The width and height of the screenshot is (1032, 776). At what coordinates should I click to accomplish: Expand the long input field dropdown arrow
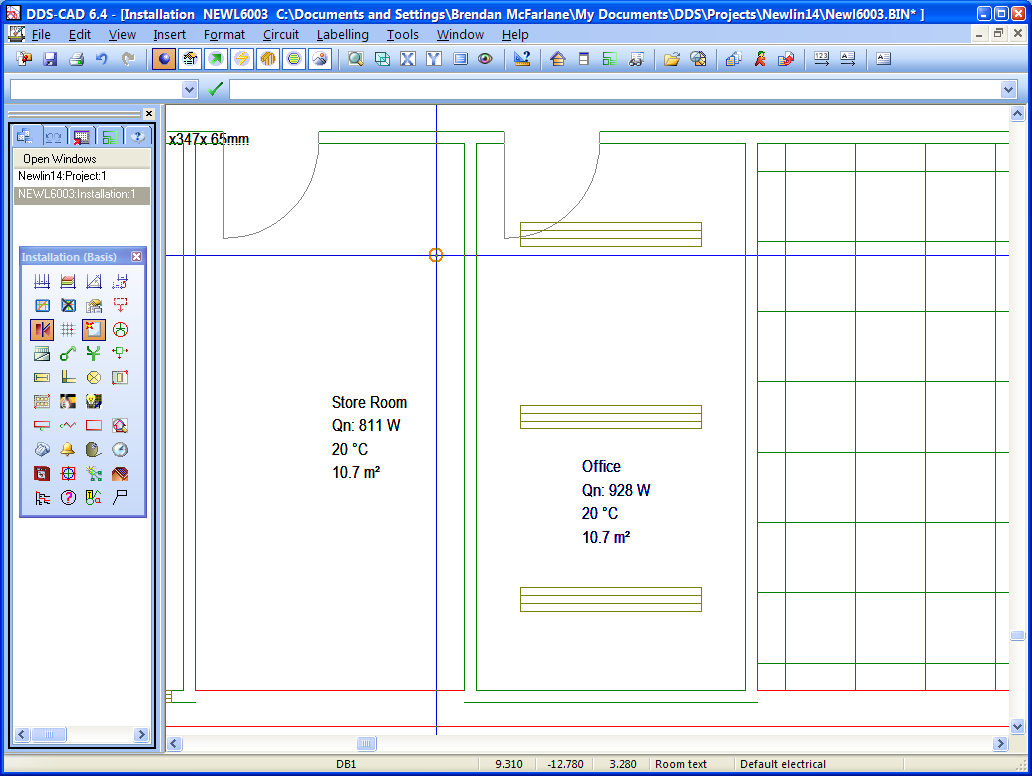point(1008,90)
